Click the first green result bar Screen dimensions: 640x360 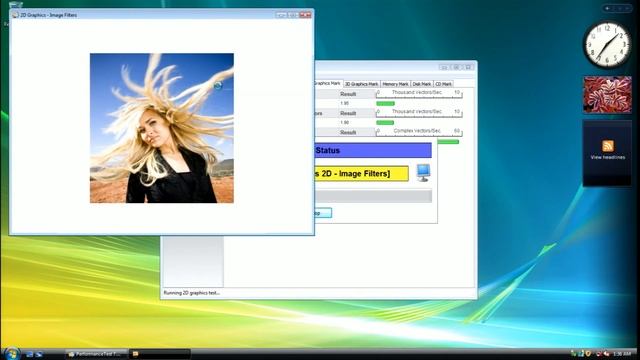point(385,104)
